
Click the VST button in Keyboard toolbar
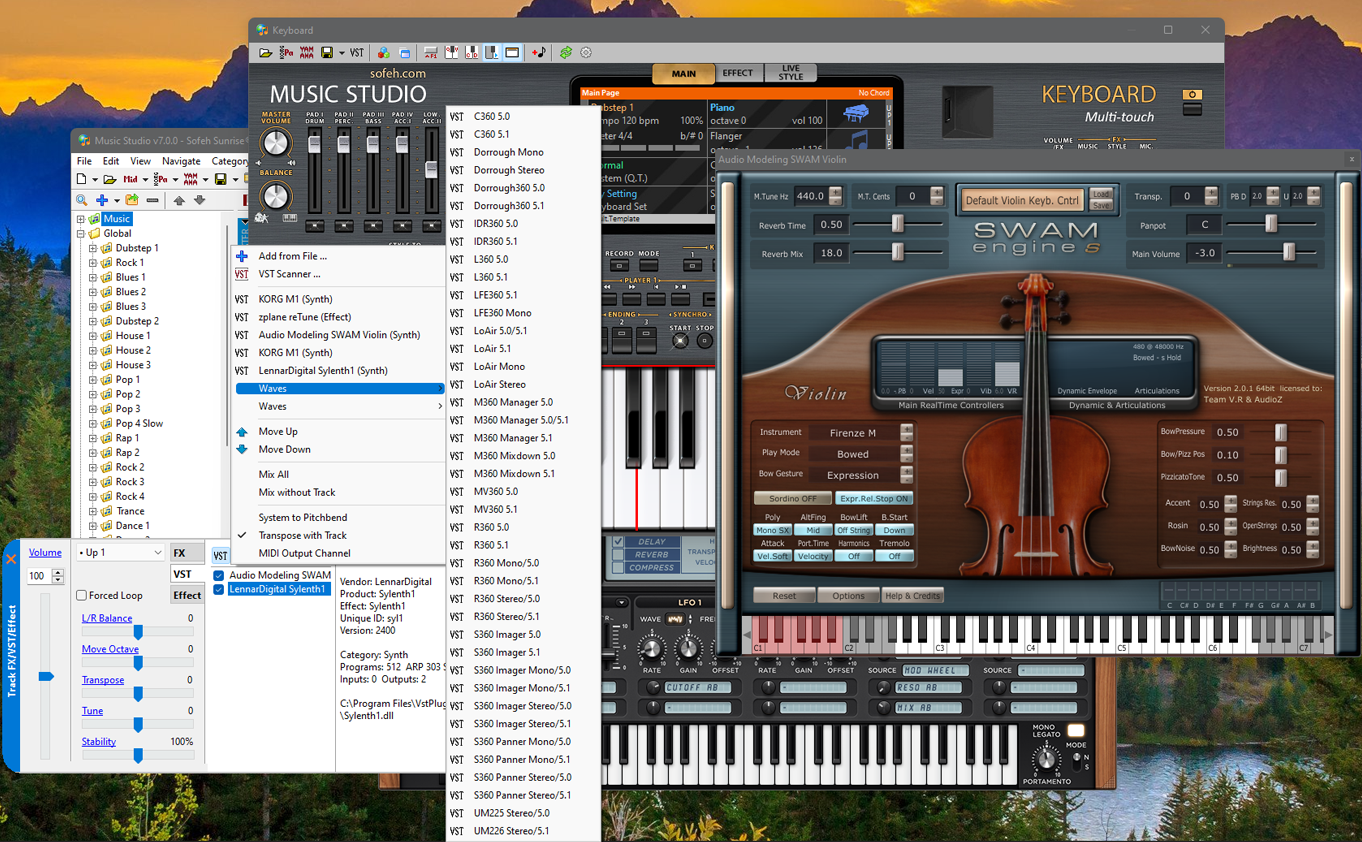coord(356,52)
